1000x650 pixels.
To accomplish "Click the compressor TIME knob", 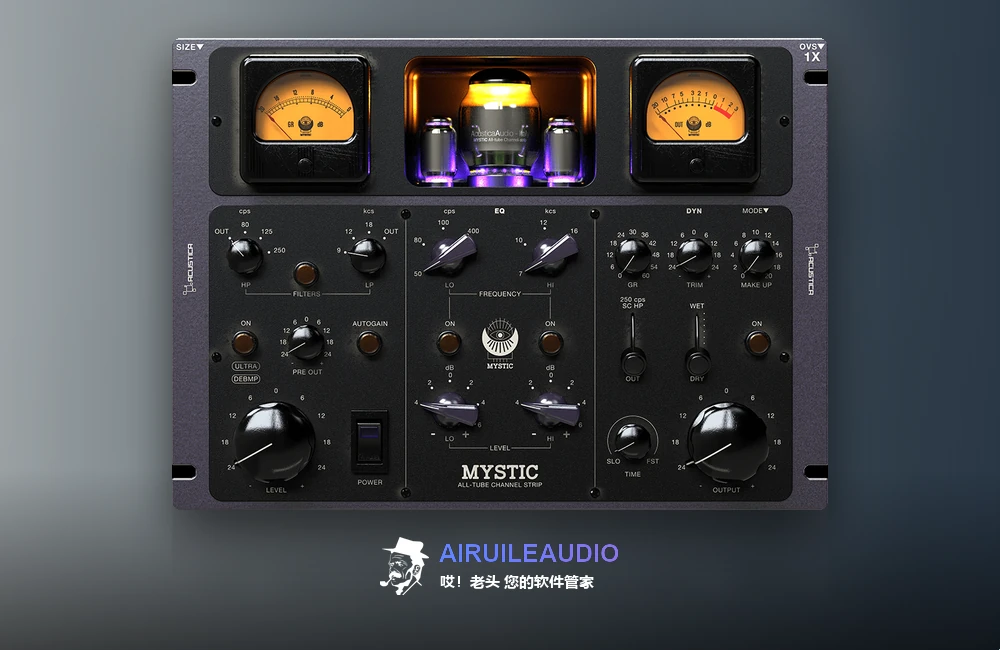I will coord(633,440).
